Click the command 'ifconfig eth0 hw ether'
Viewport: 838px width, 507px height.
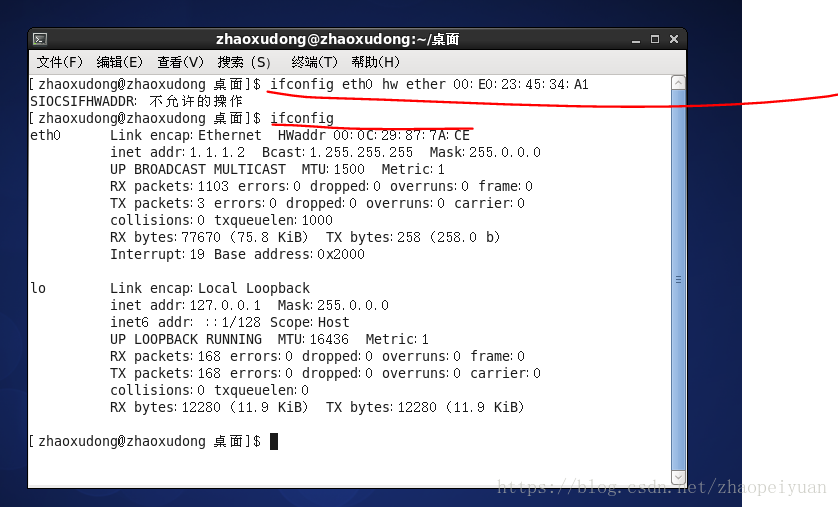pyautogui.click(x=358, y=84)
